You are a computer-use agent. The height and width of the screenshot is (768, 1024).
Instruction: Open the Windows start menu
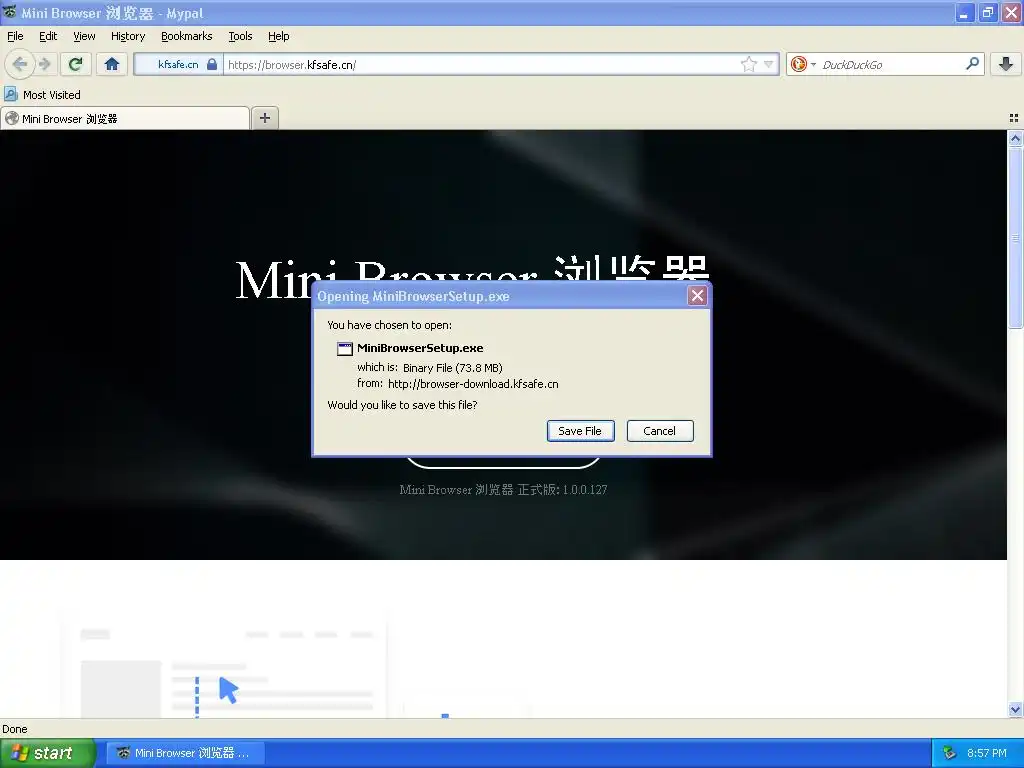click(47, 753)
